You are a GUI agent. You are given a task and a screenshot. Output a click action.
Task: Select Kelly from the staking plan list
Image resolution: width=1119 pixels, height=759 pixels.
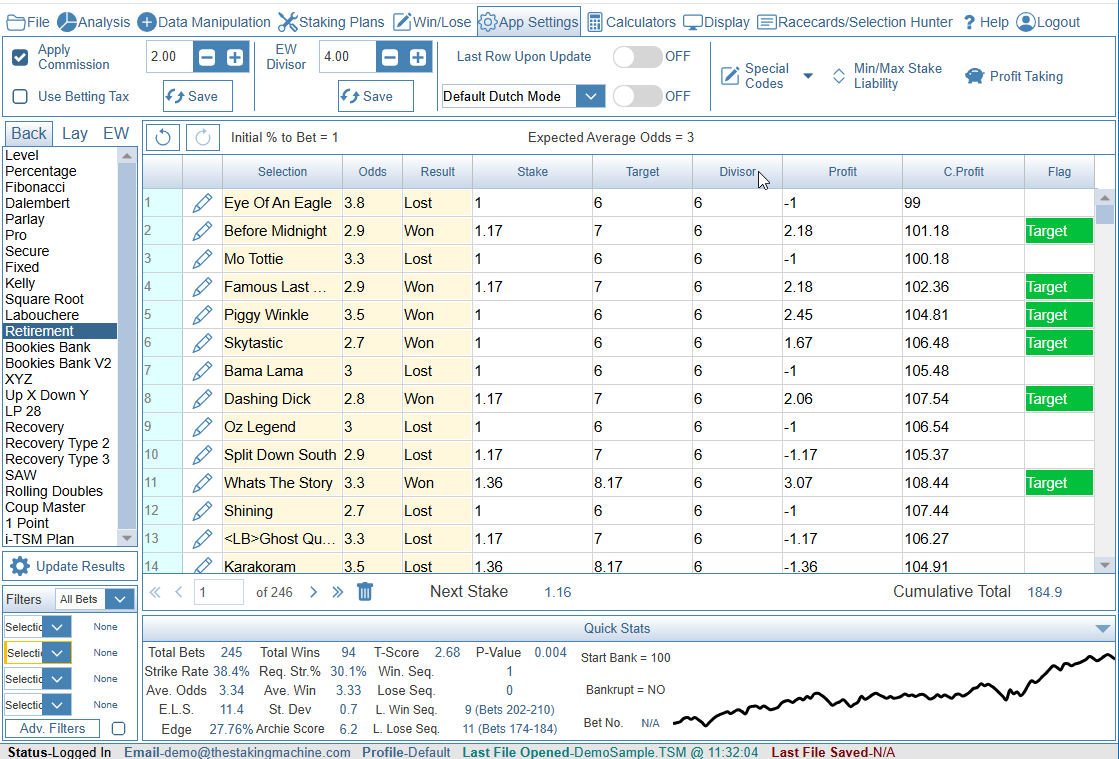(x=20, y=283)
